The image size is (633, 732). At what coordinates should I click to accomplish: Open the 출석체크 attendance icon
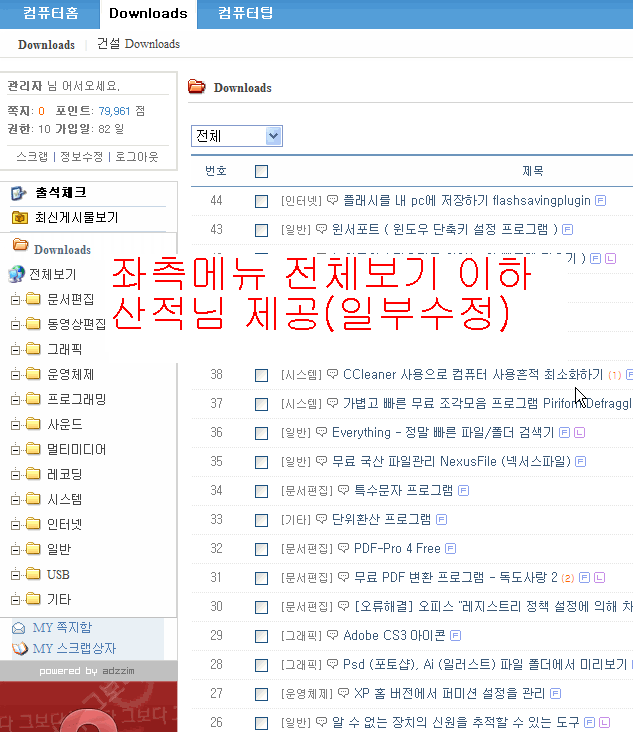point(18,193)
